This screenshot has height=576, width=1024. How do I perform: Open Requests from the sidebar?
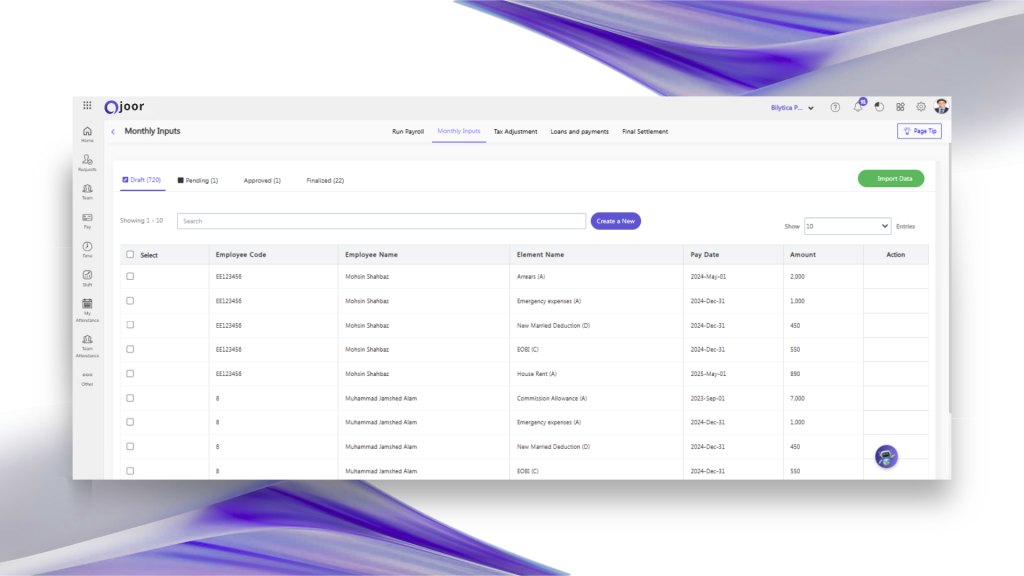pos(87,161)
